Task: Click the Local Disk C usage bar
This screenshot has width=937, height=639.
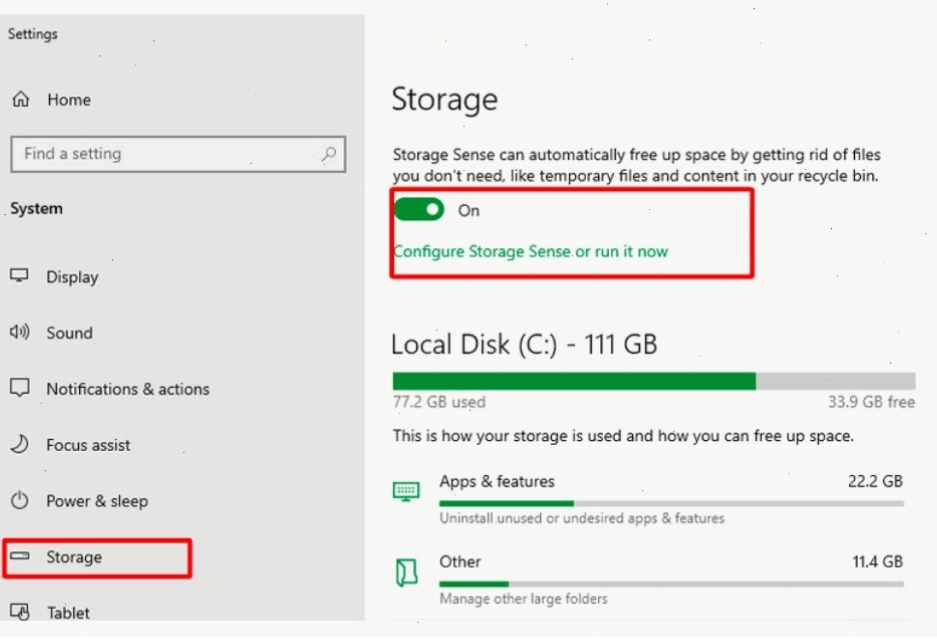Action: (654, 381)
